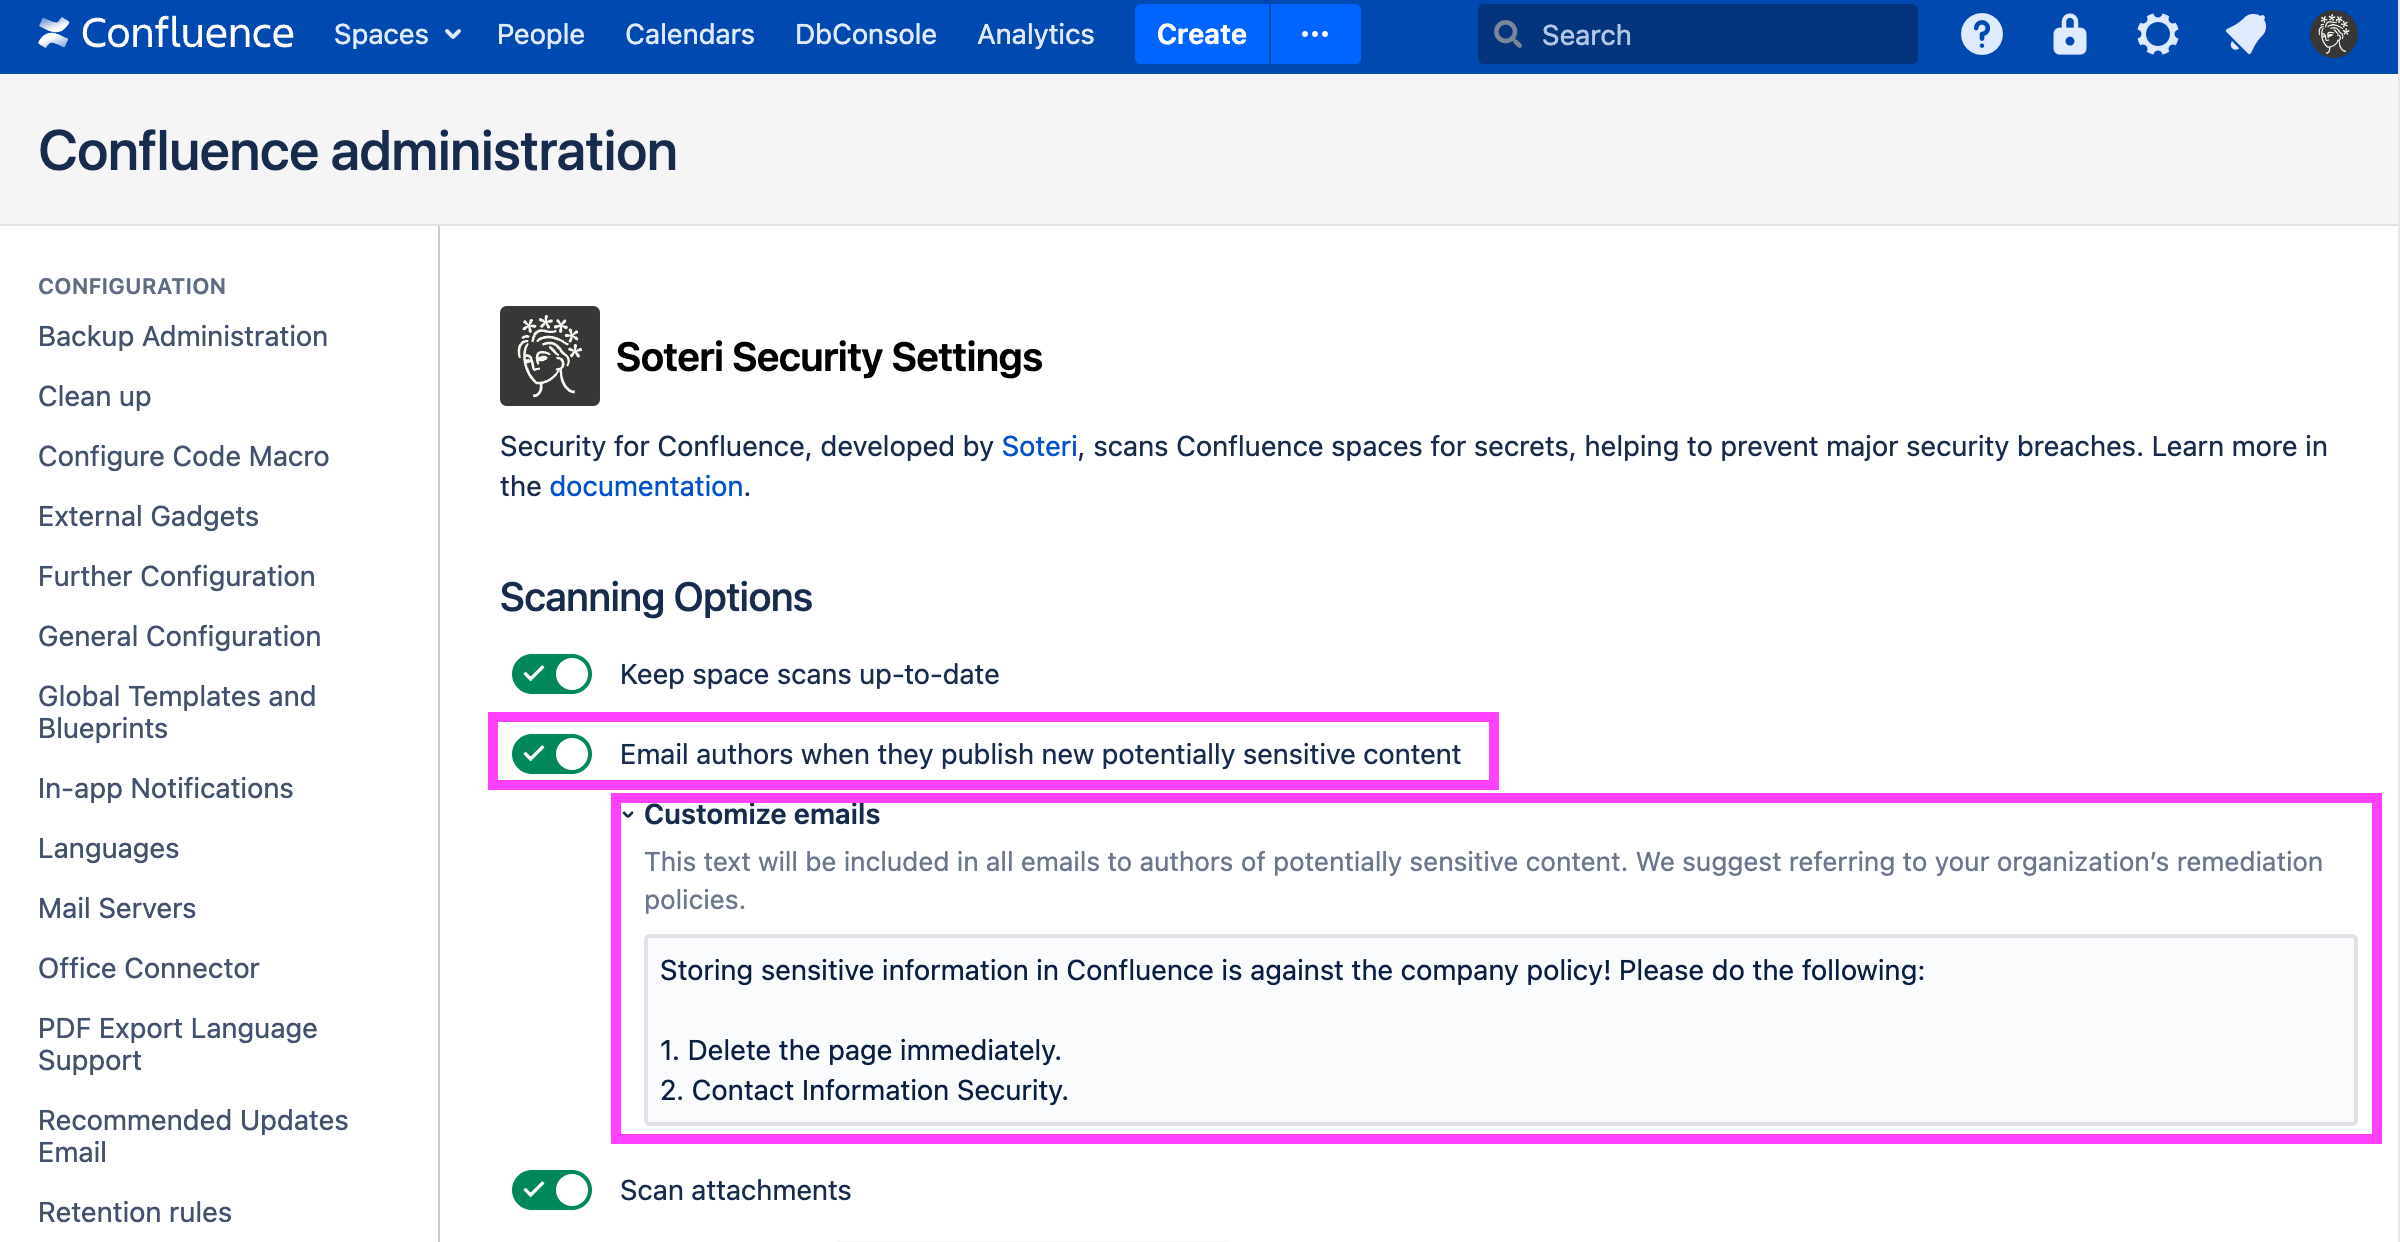
Task: Click the search magnifier icon
Action: click(x=1508, y=35)
